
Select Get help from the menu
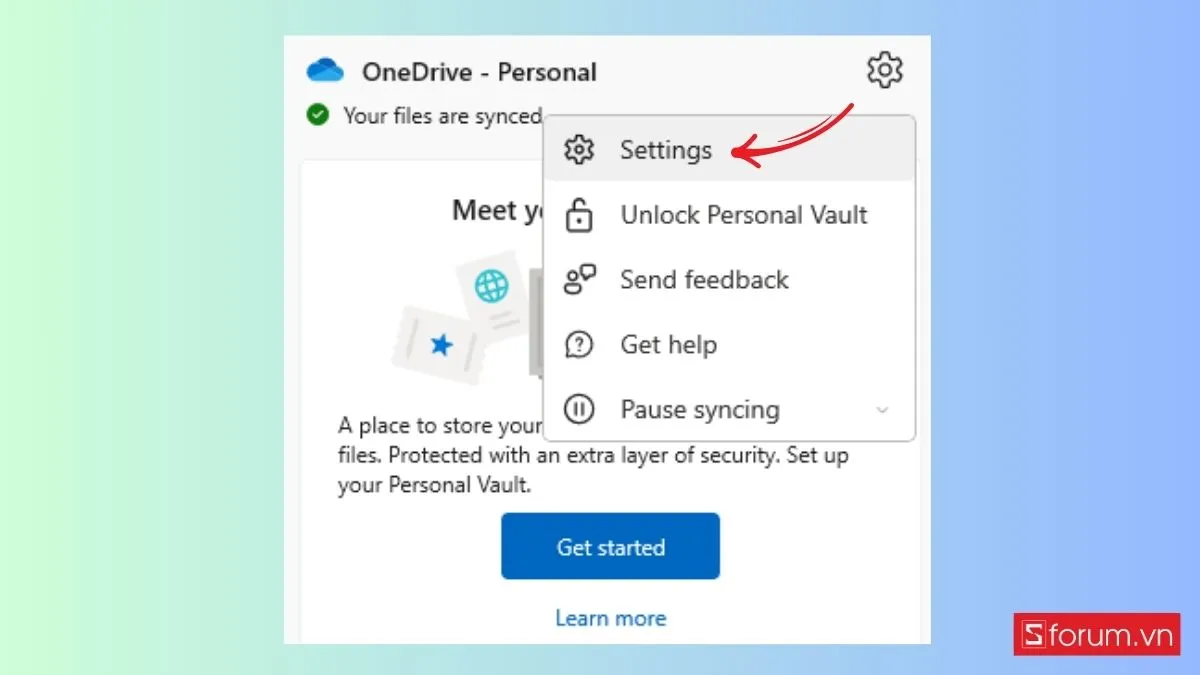click(668, 344)
